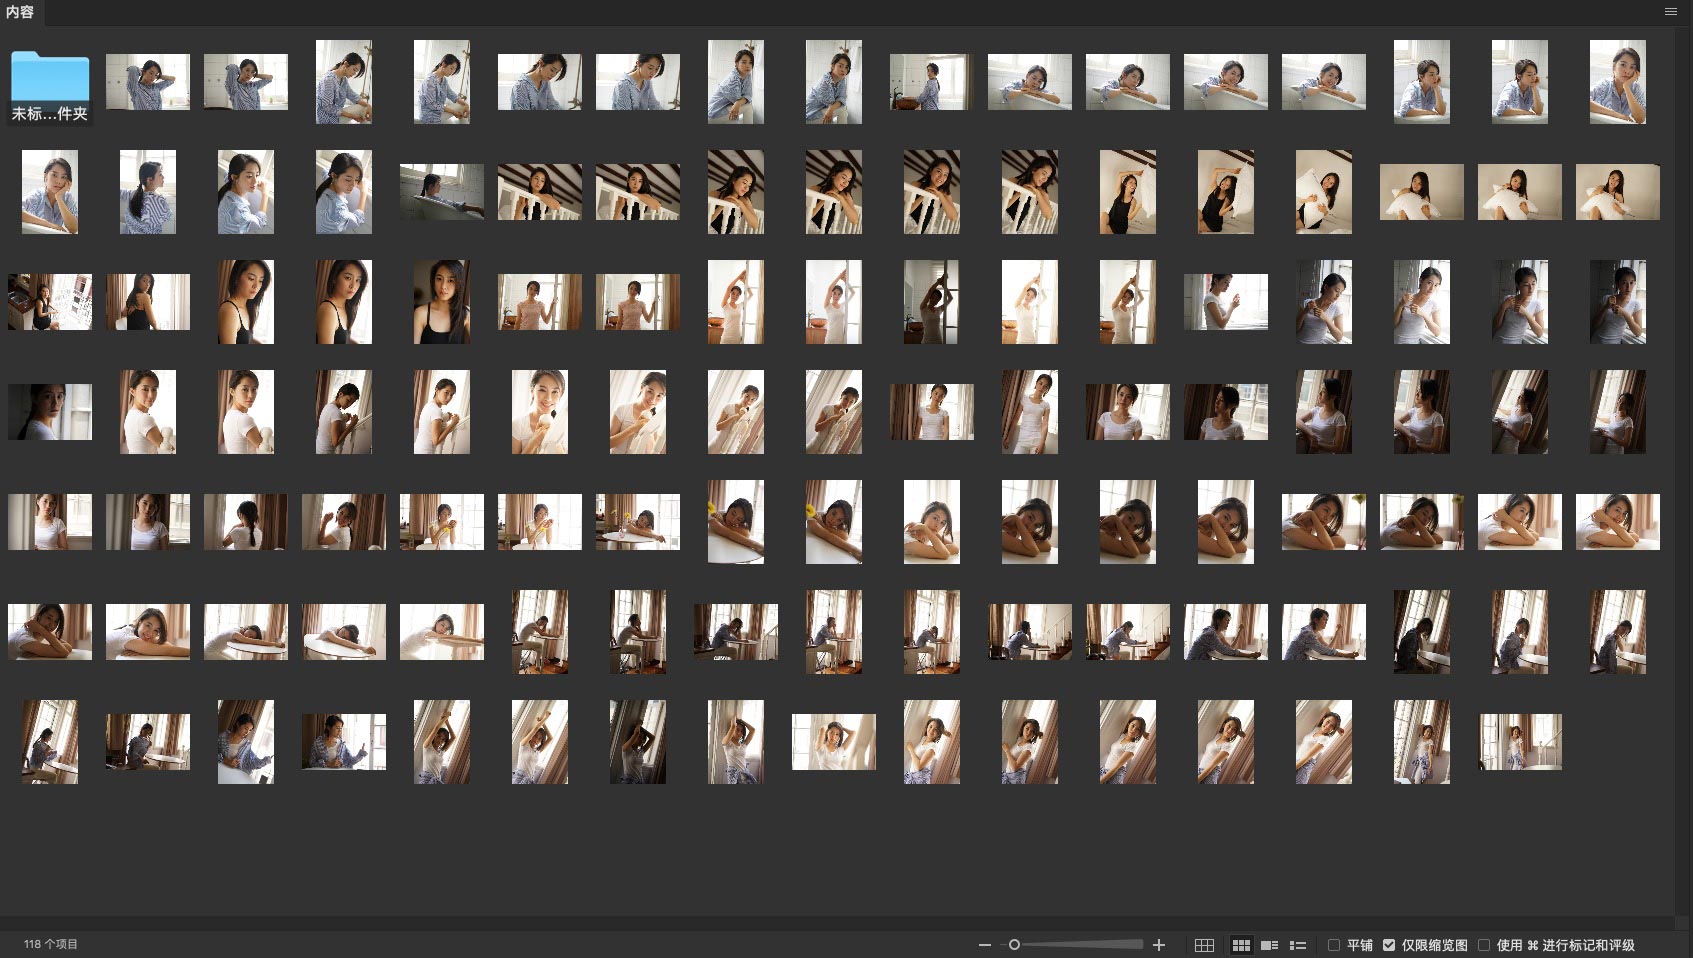1693x958 pixels.
Task: Open the content panel hamburger menu
Action: pyautogui.click(x=1670, y=12)
